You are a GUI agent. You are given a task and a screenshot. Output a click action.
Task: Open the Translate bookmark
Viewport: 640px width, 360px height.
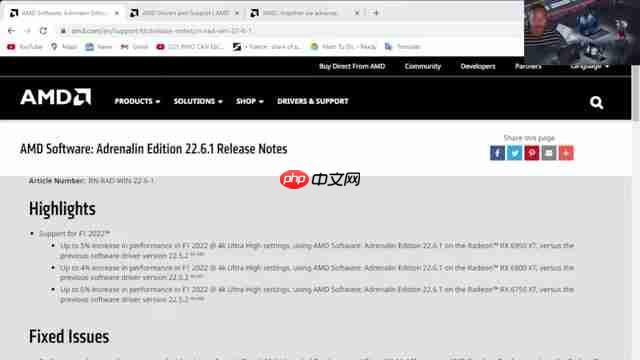(402, 47)
